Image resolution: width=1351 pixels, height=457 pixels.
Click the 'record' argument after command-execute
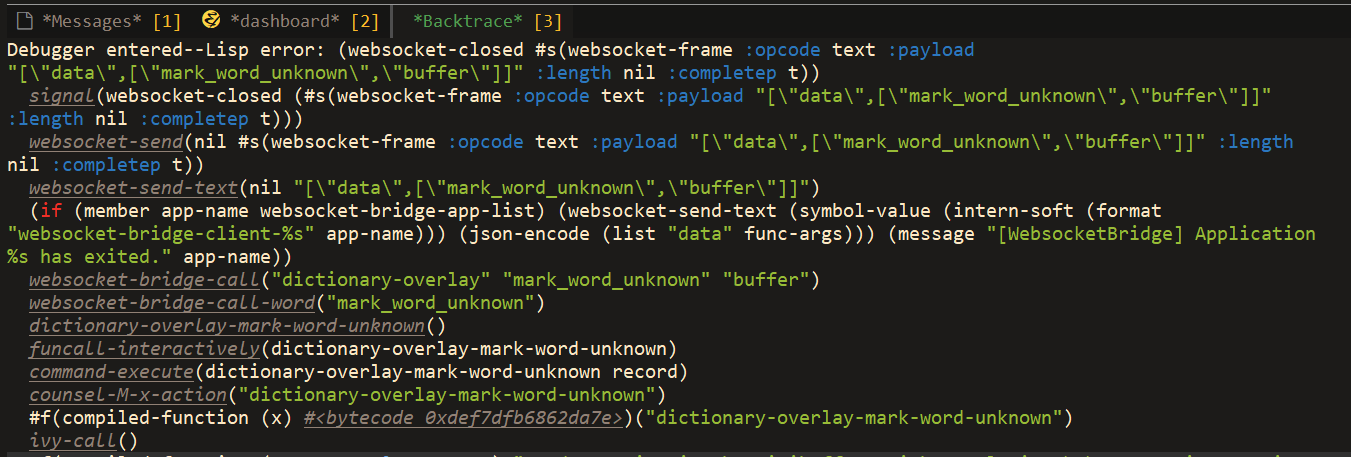click(x=646, y=372)
